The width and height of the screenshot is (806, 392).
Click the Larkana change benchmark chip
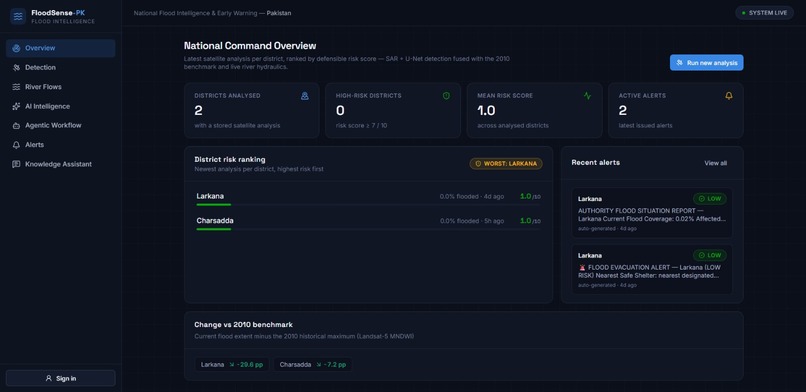pyautogui.click(x=232, y=365)
